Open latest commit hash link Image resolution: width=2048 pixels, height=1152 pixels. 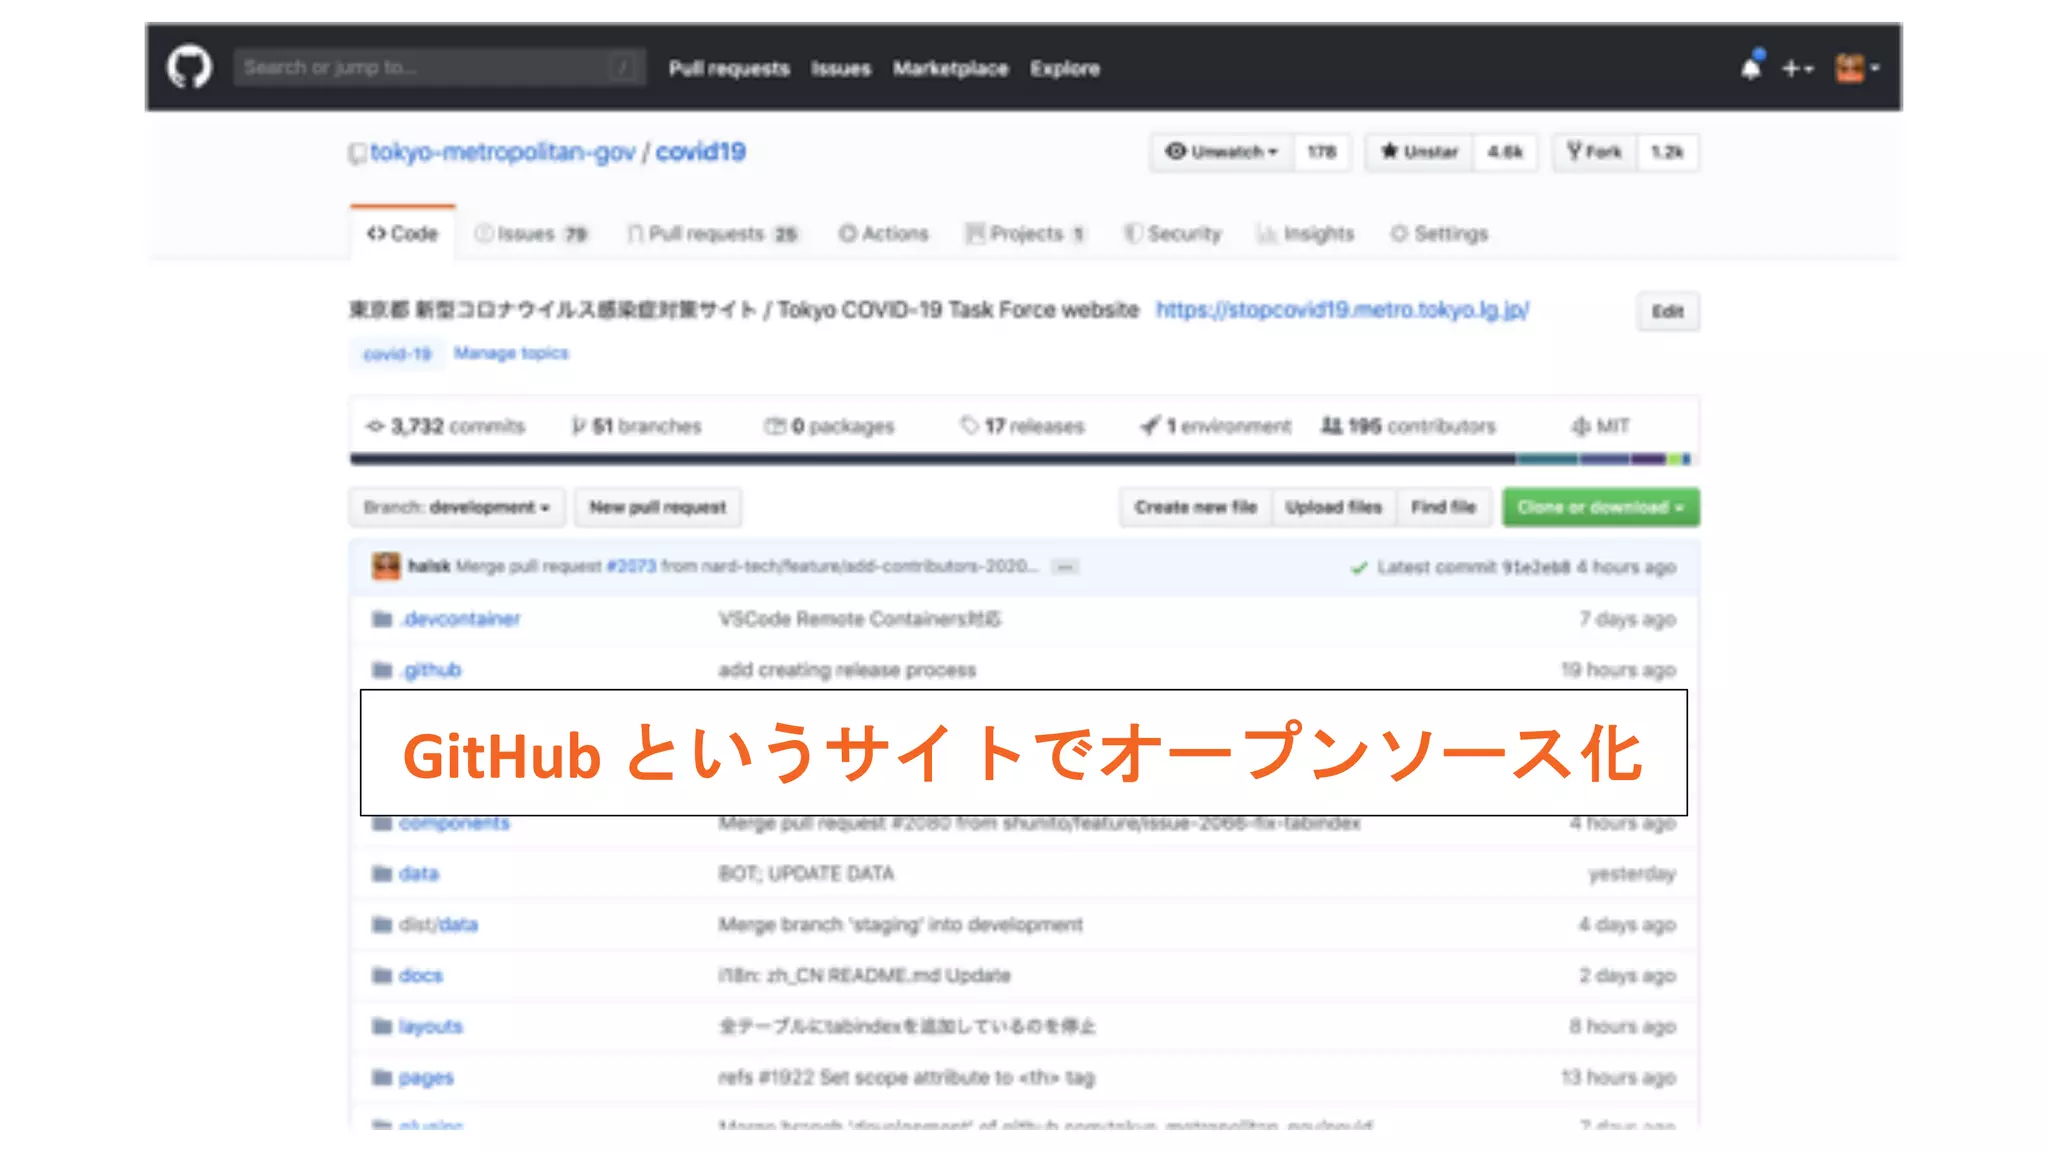(x=1535, y=567)
